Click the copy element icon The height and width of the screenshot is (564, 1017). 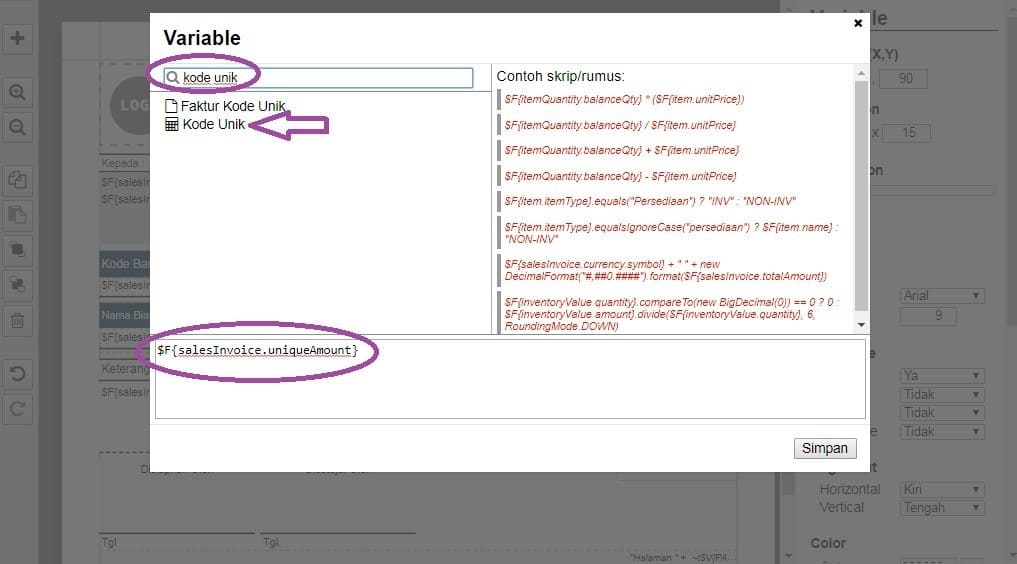pos(17,180)
